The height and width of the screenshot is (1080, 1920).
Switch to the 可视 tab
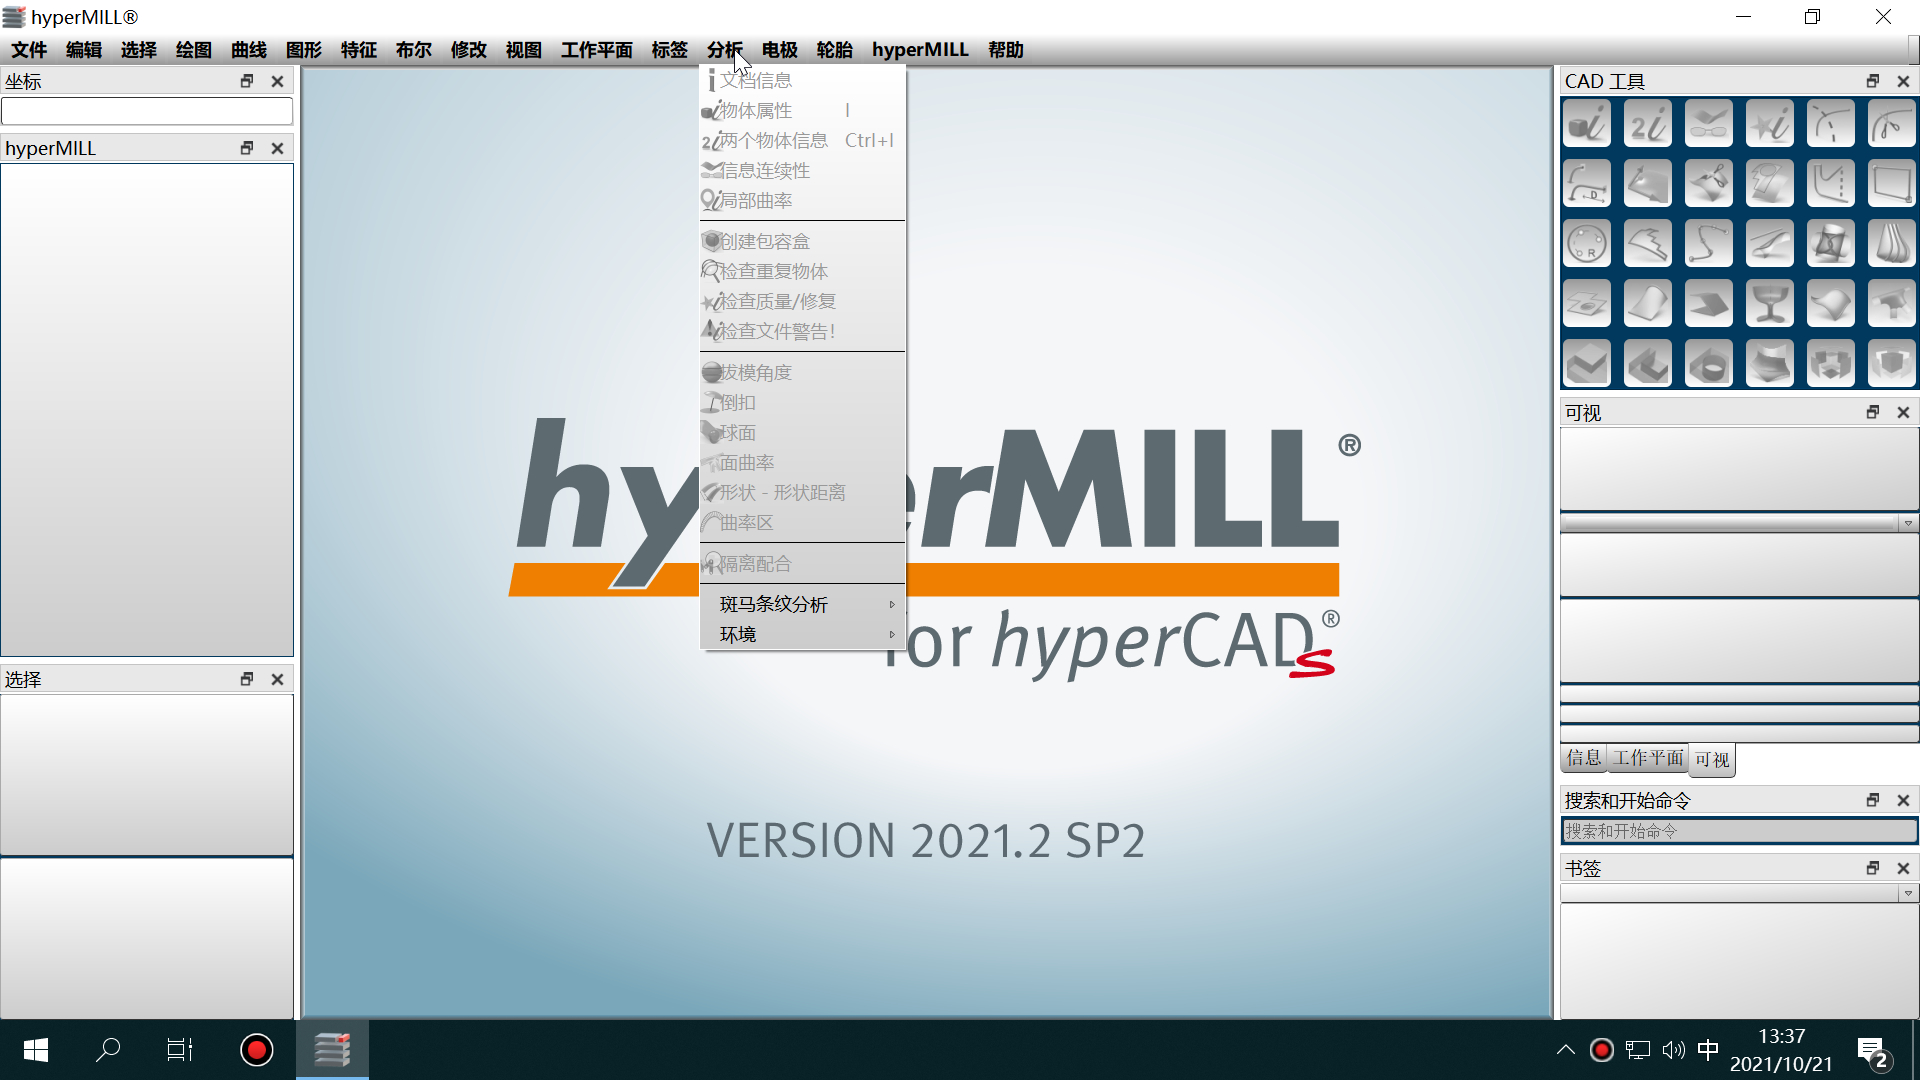[x=1712, y=760]
